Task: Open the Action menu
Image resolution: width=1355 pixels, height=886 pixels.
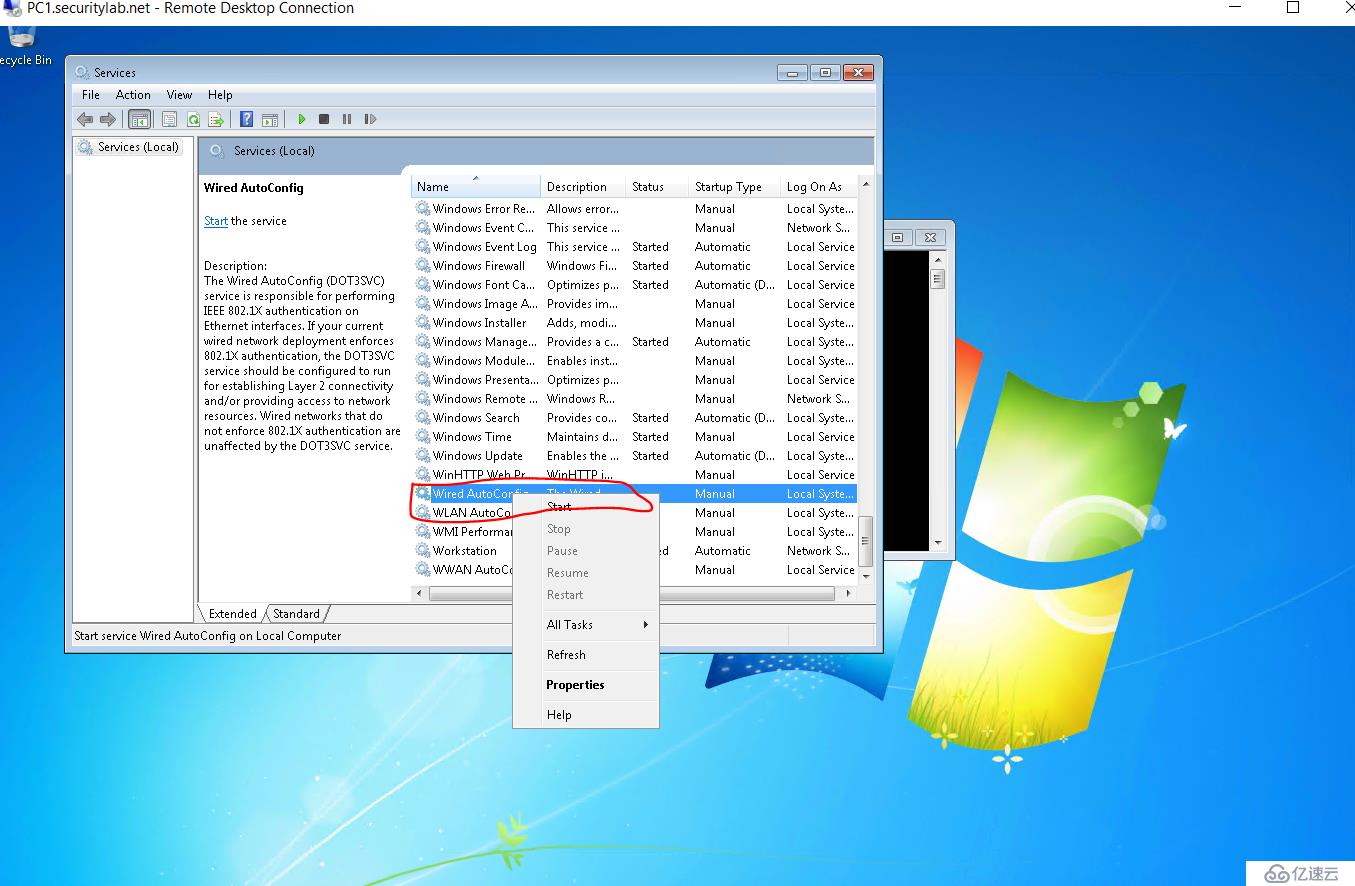Action: point(133,95)
